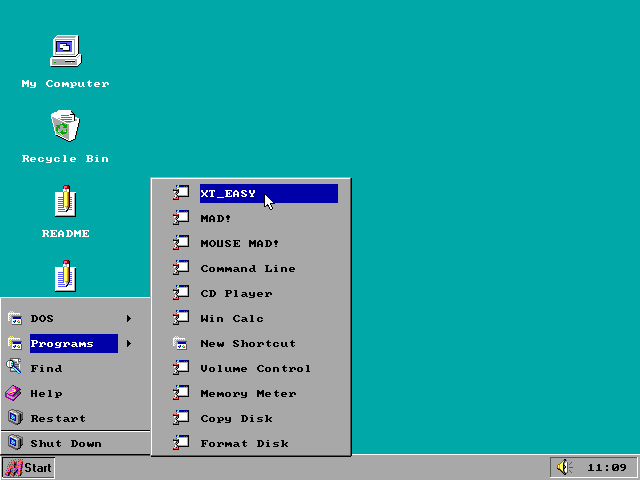
Task: Click the Start button on taskbar
Action: coord(28,468)
